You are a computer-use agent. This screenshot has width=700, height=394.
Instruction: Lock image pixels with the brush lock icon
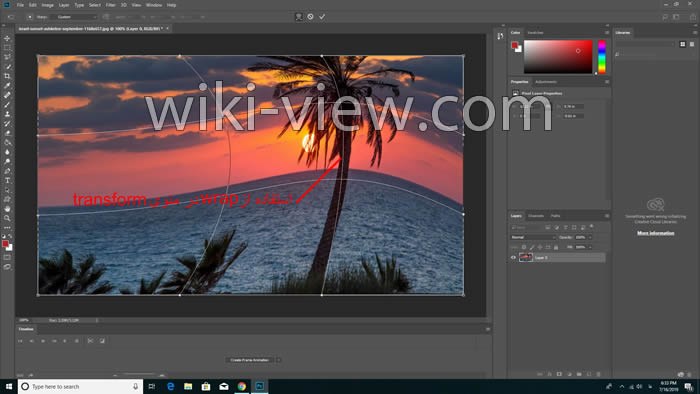(x=532, y=247)
